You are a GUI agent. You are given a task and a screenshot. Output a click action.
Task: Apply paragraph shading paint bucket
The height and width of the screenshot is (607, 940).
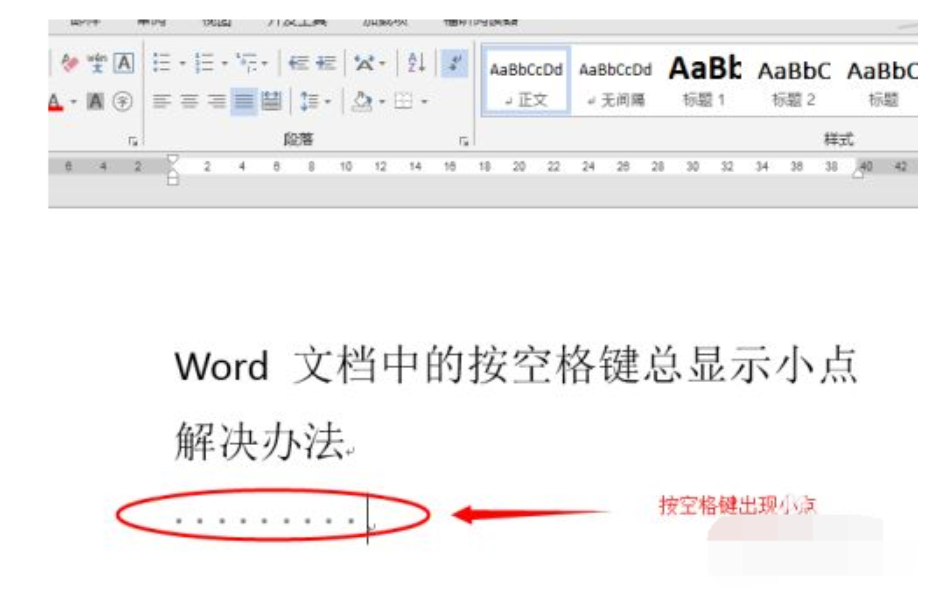tap(362, 101)
